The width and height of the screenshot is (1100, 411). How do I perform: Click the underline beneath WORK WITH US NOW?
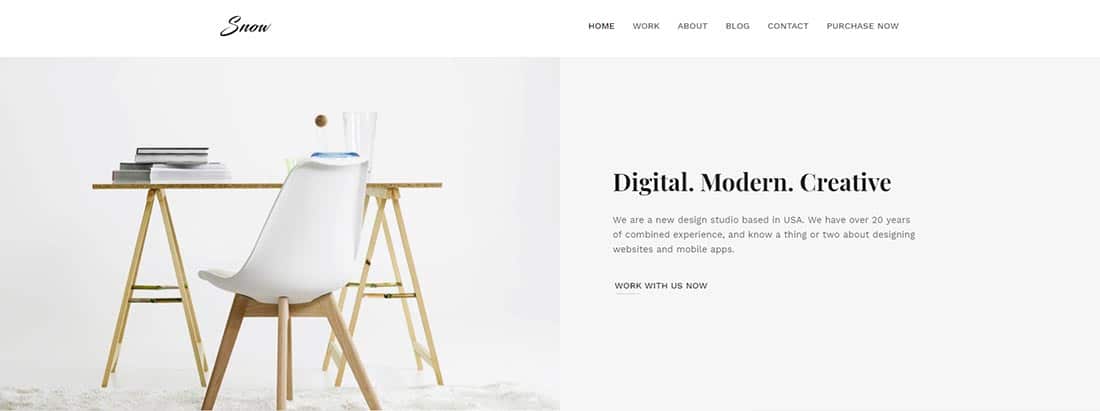click(629, 294)
